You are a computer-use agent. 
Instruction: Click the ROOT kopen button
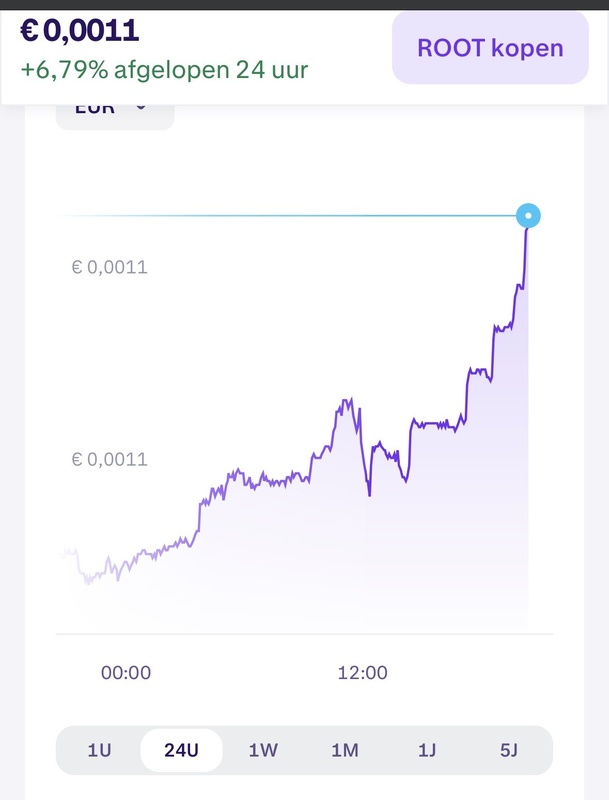(x=490, y=48)
